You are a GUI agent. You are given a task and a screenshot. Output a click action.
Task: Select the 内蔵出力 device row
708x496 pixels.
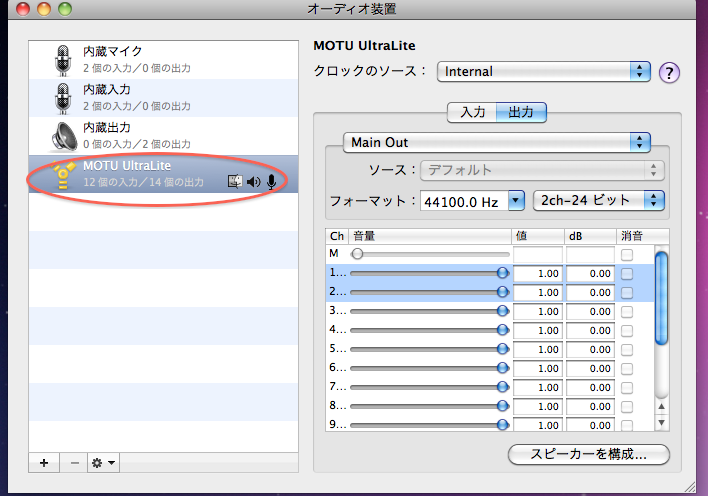163,136
